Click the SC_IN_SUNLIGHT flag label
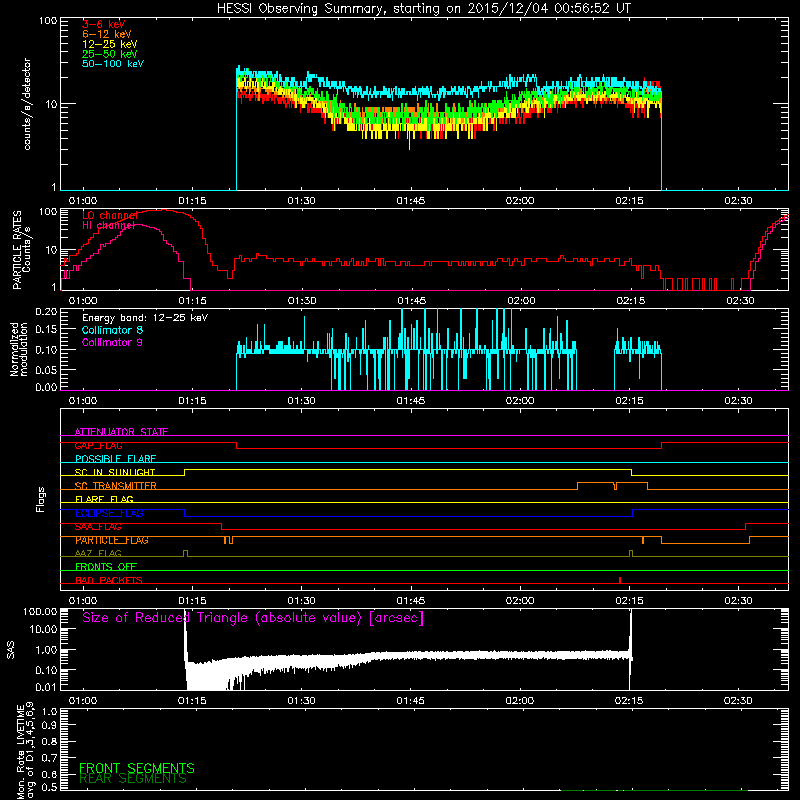 coord(115,472)
